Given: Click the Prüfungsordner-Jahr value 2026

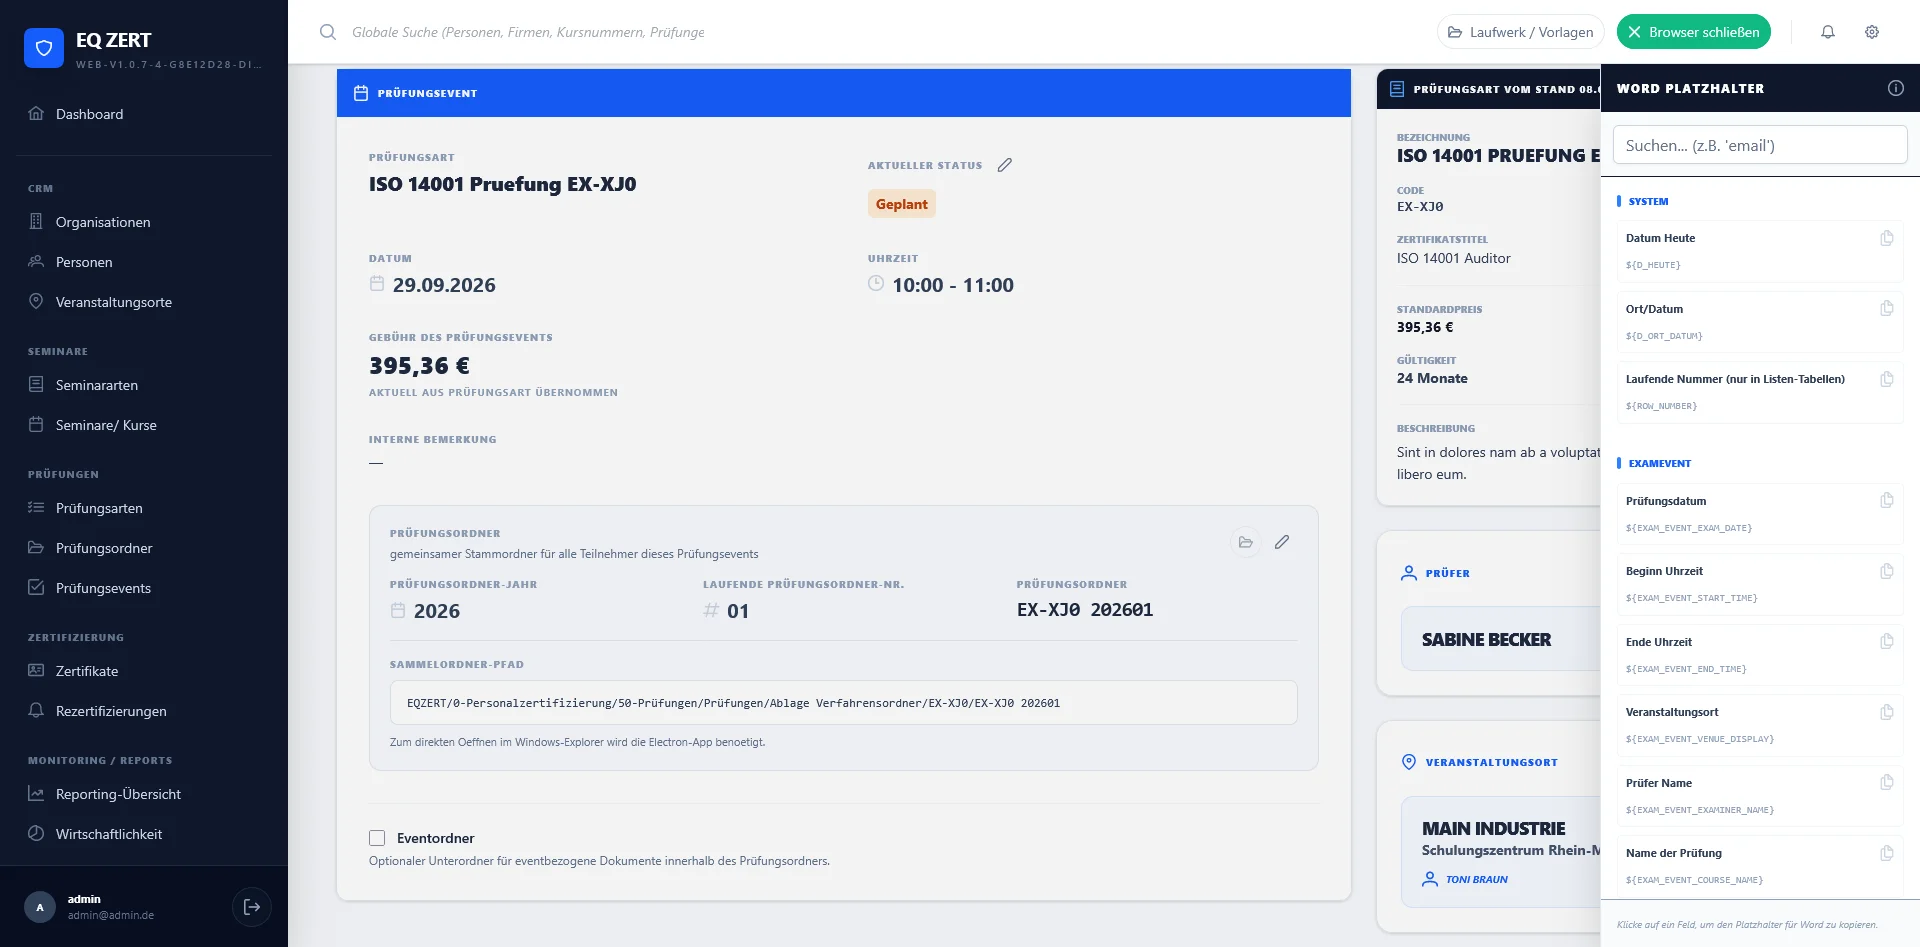Looking at the screenshot, I should point(437,611).
